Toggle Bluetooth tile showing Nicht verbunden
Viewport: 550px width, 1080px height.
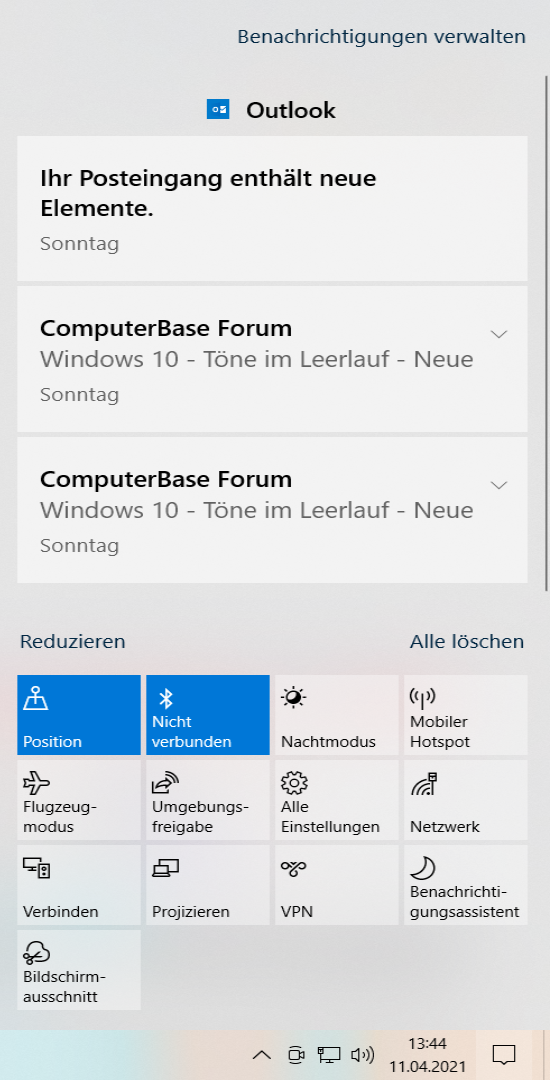point(208,715)
